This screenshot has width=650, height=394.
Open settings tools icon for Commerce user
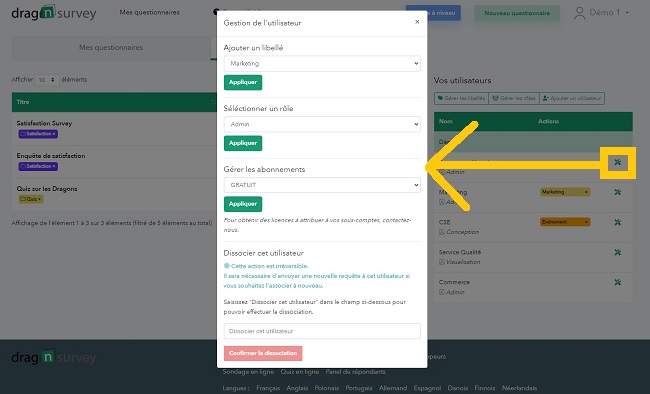(x=618, y=282)
